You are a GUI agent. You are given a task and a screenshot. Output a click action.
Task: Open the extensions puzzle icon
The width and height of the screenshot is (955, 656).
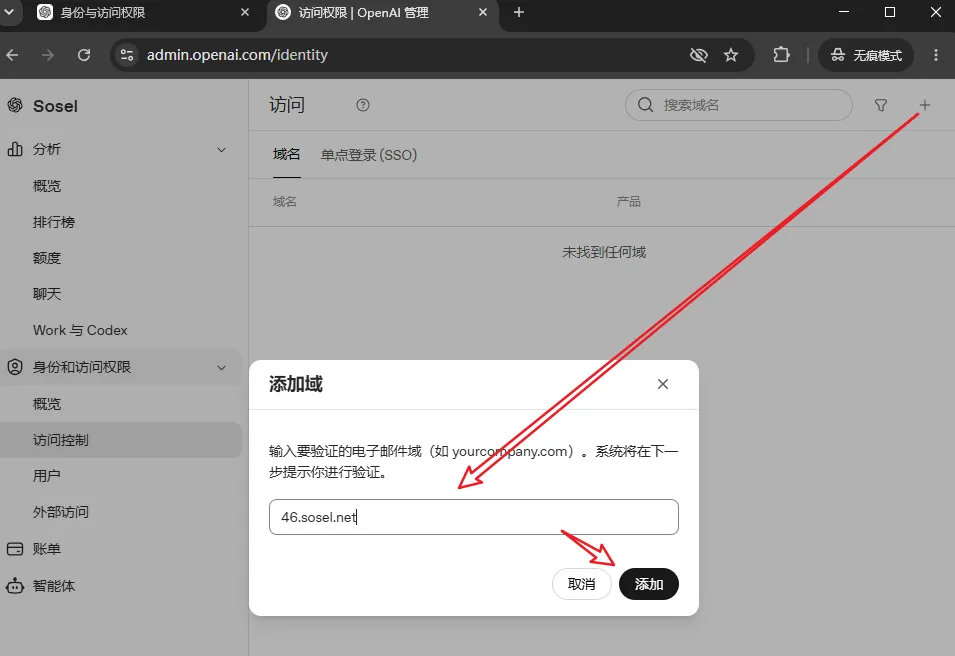pos(781,55)
